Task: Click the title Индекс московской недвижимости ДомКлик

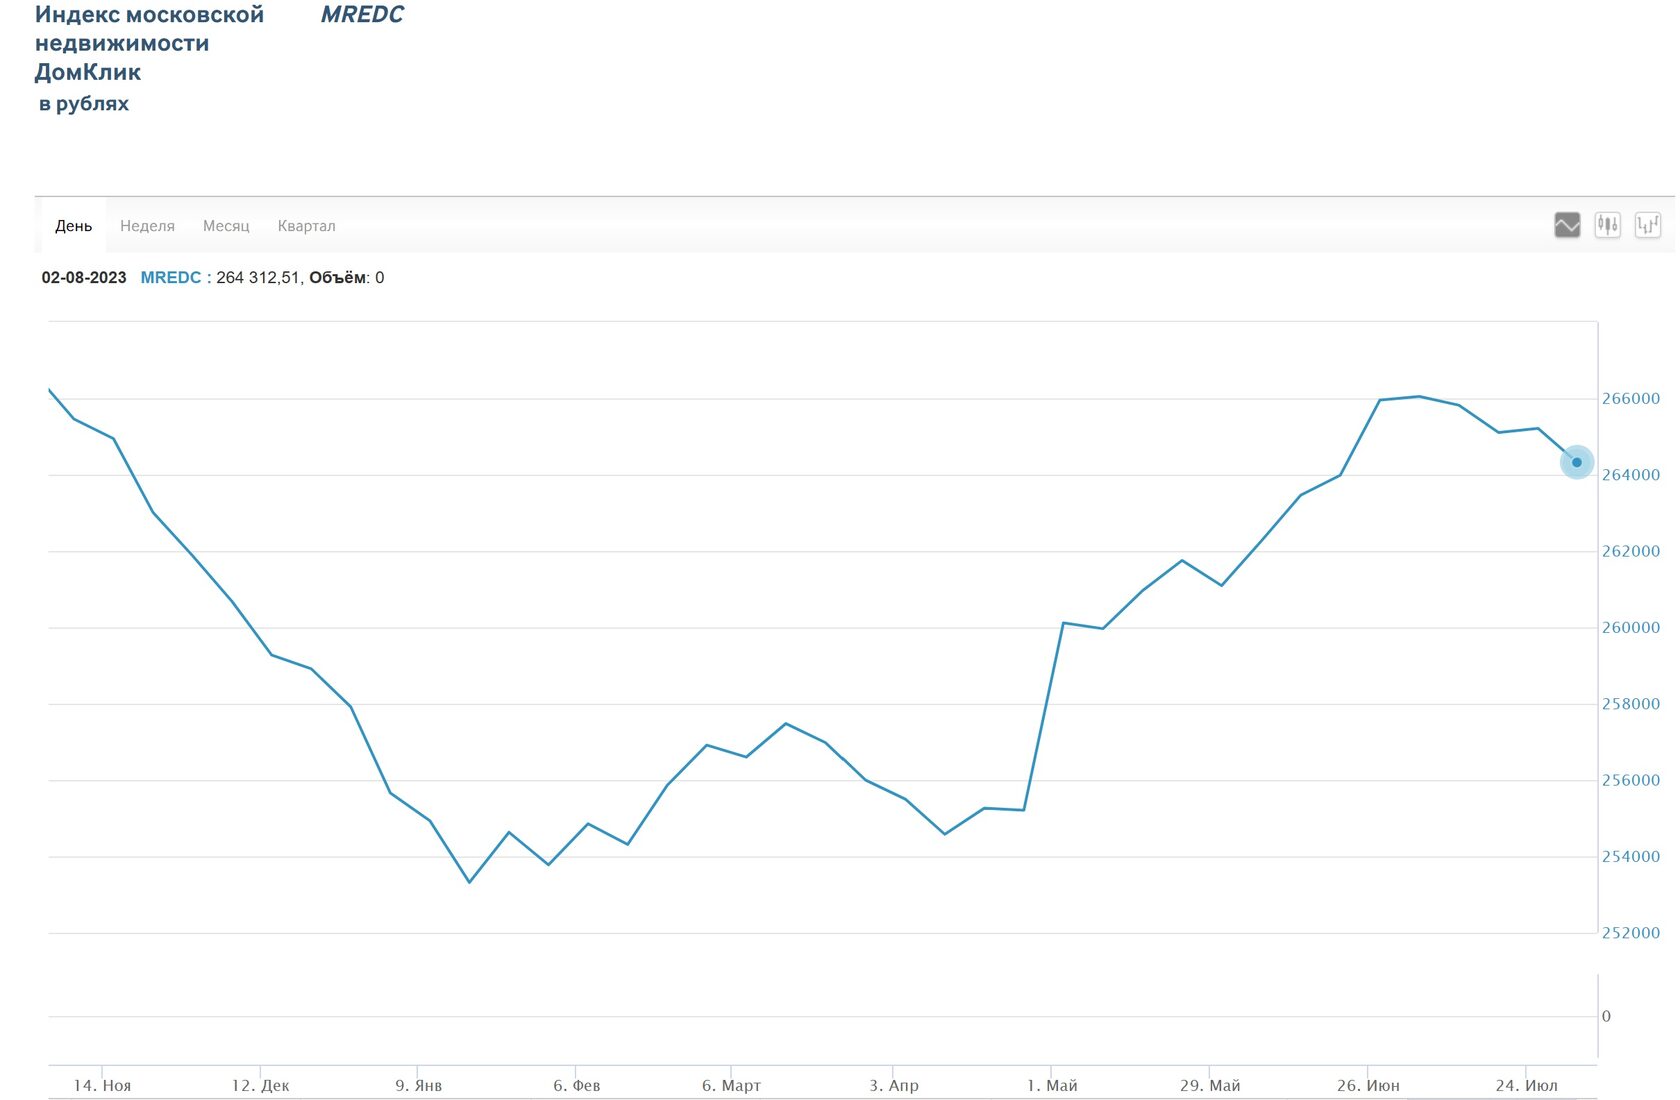Action: click(x=149, y=43)
